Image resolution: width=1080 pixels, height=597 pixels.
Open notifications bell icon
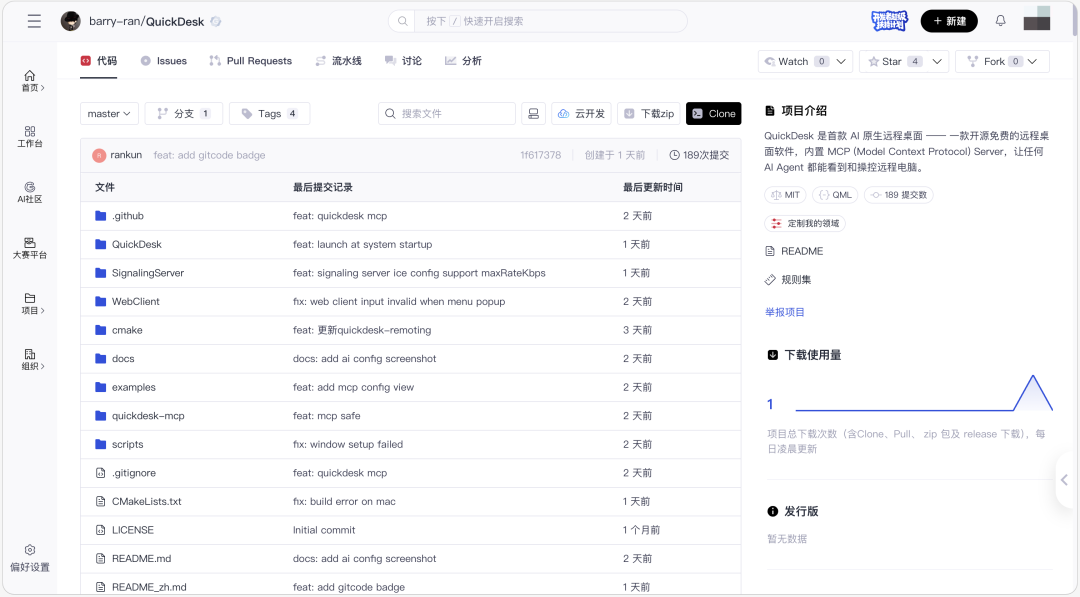coord(1000,21)
